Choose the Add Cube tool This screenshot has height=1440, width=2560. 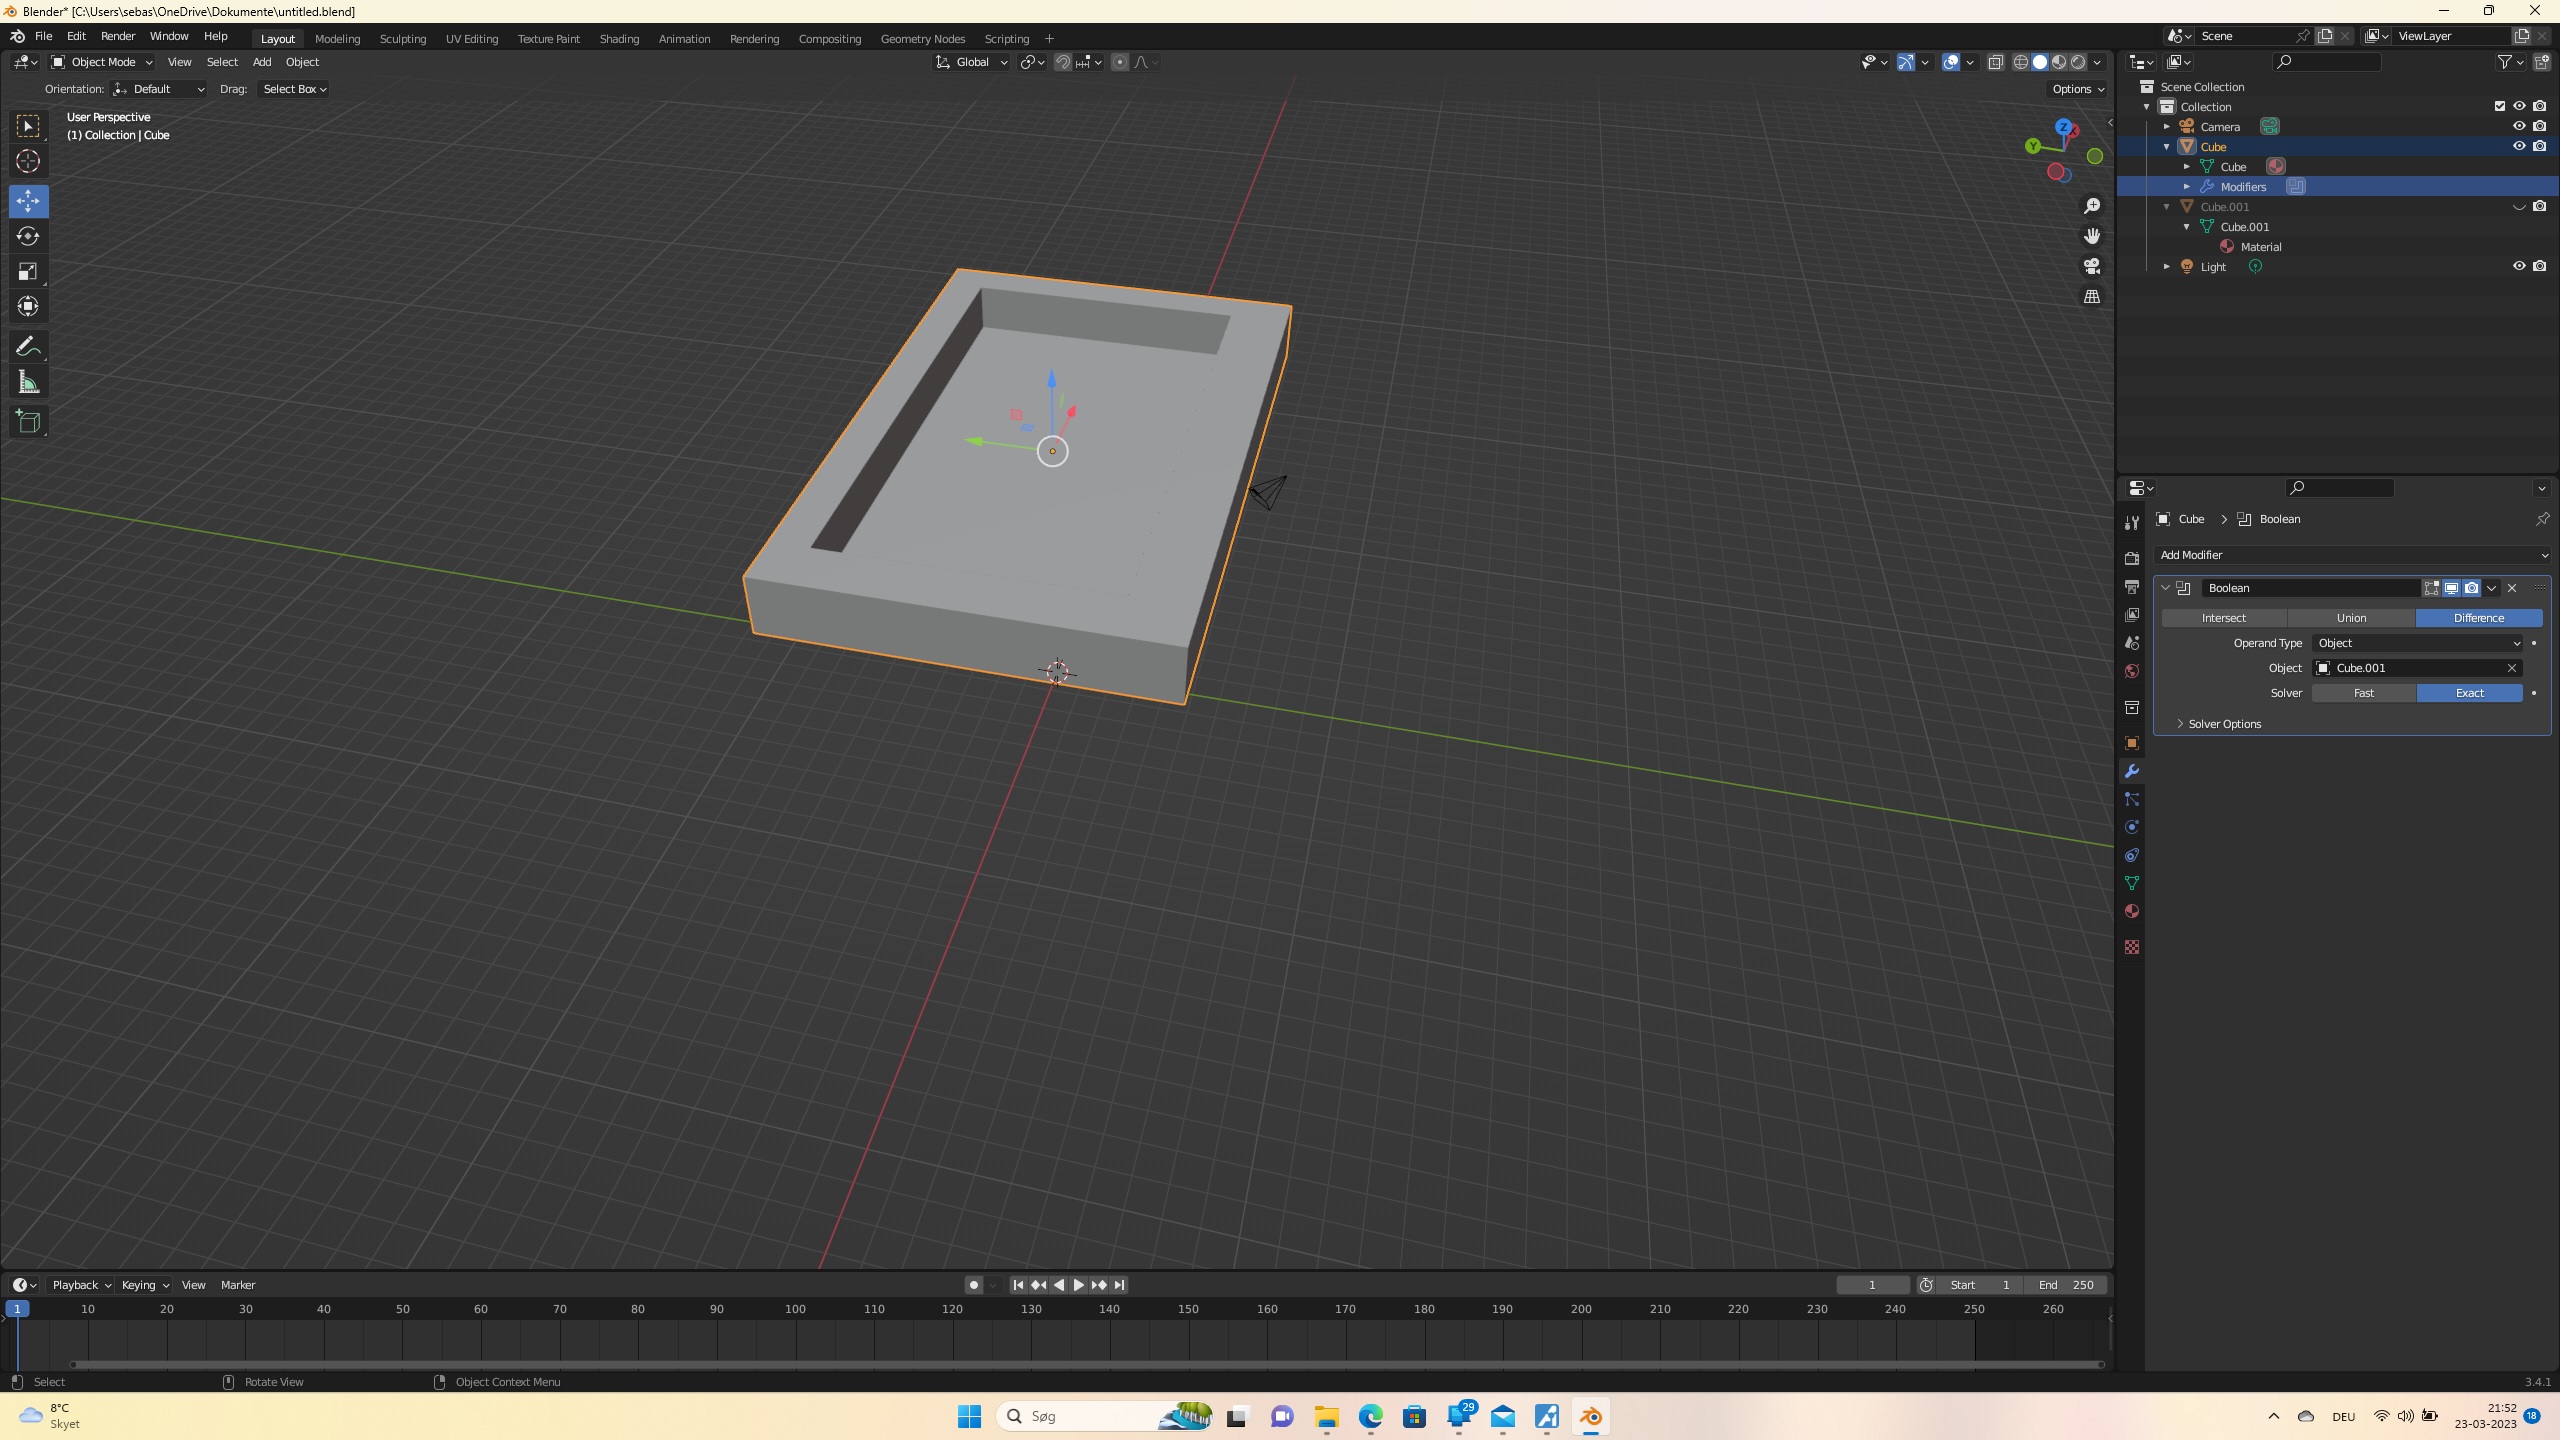(28, 422)
